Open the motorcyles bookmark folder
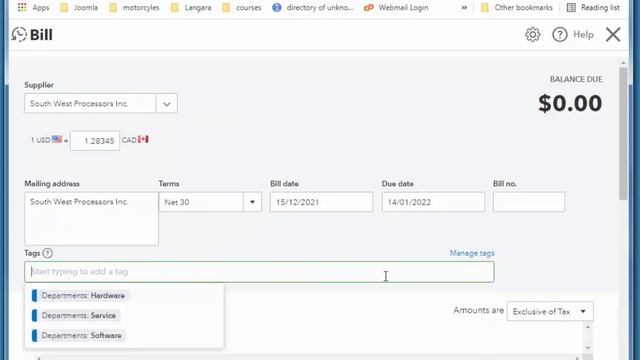 coord(134,7)
